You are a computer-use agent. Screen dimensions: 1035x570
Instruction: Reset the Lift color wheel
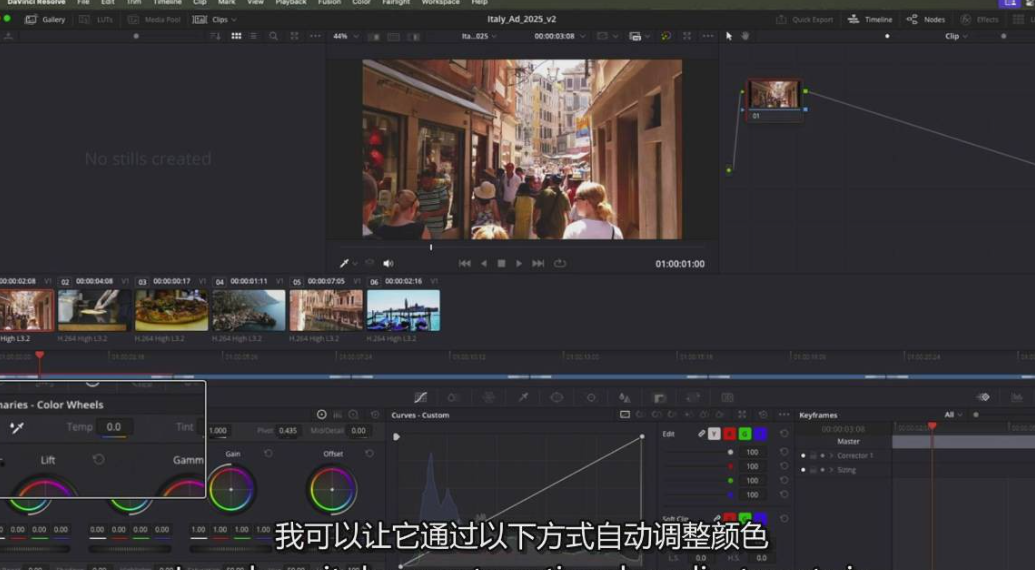98,459
